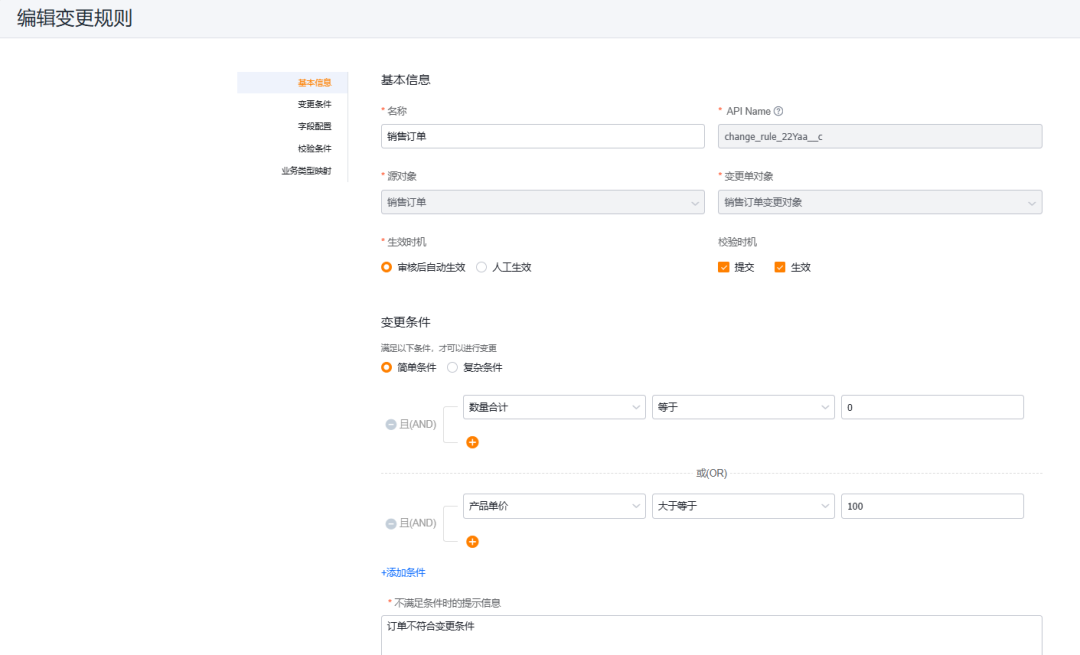This screenshot has height=655, width=1080.
Task: Toggle the 生效 checkbox
Action: (x=780, y=267)
